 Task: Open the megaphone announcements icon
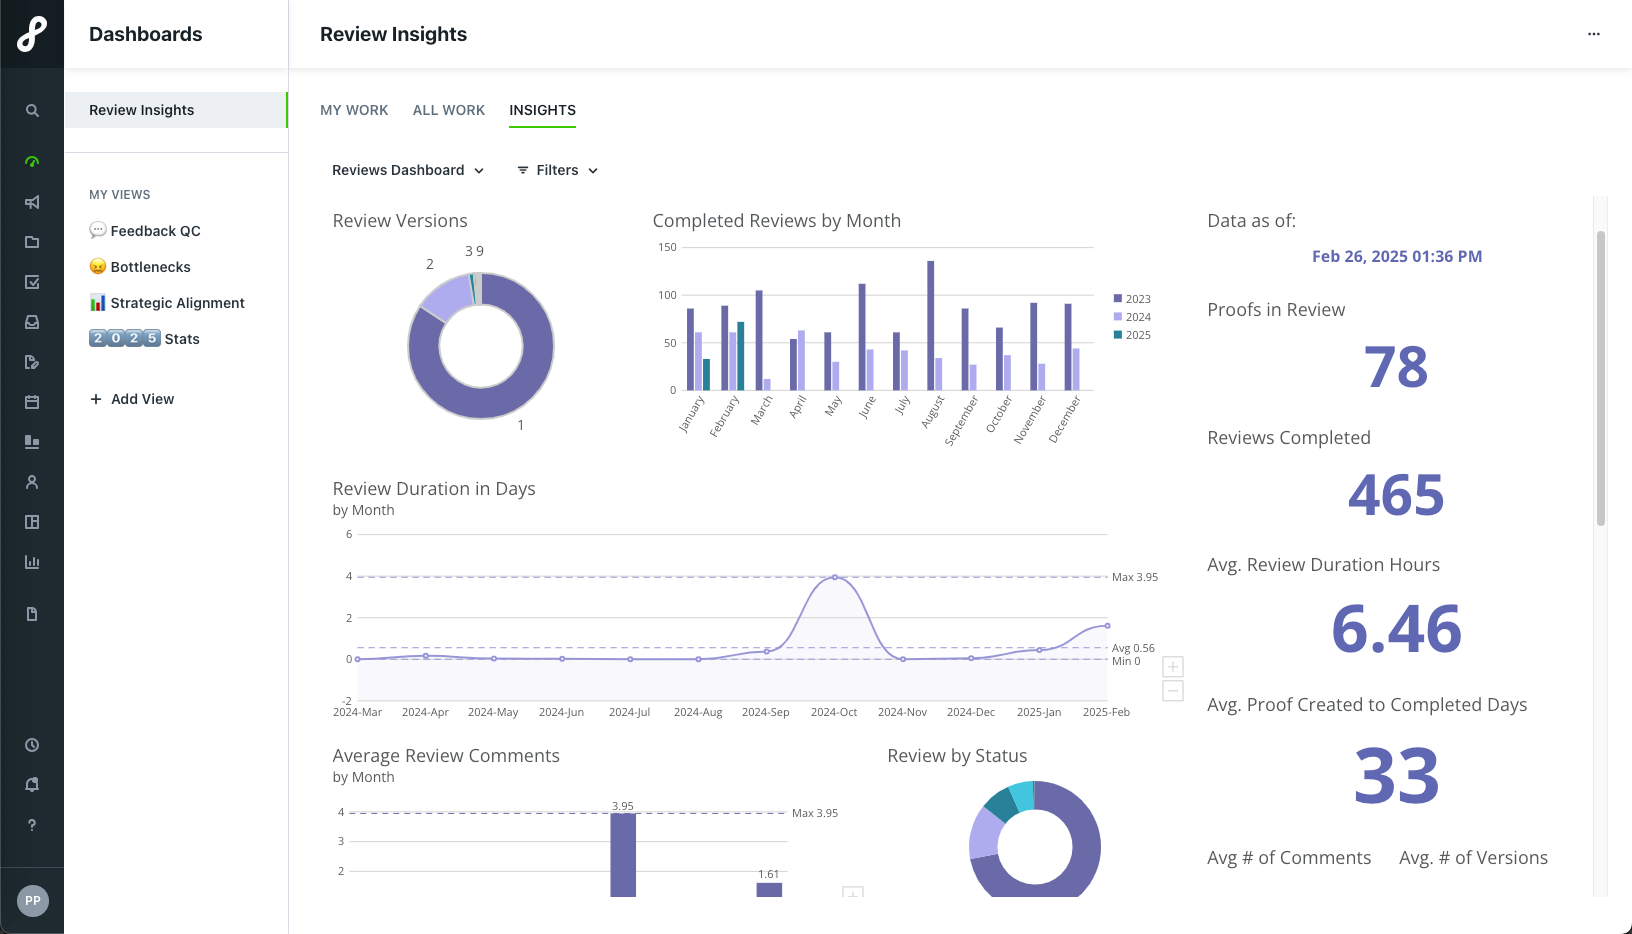[32, 202]
